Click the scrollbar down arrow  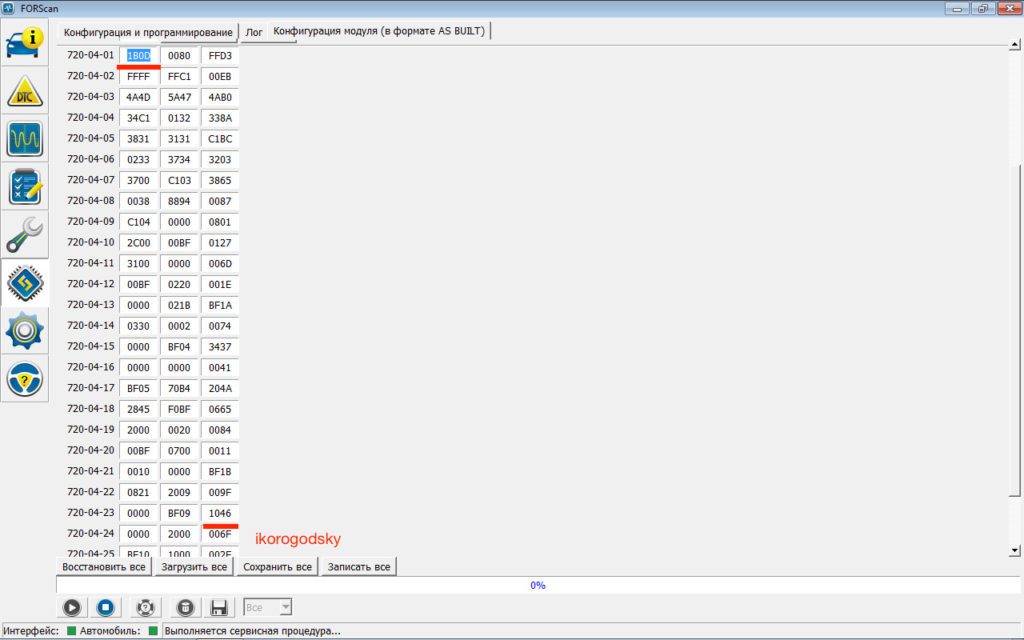(x=1015, y=550)
